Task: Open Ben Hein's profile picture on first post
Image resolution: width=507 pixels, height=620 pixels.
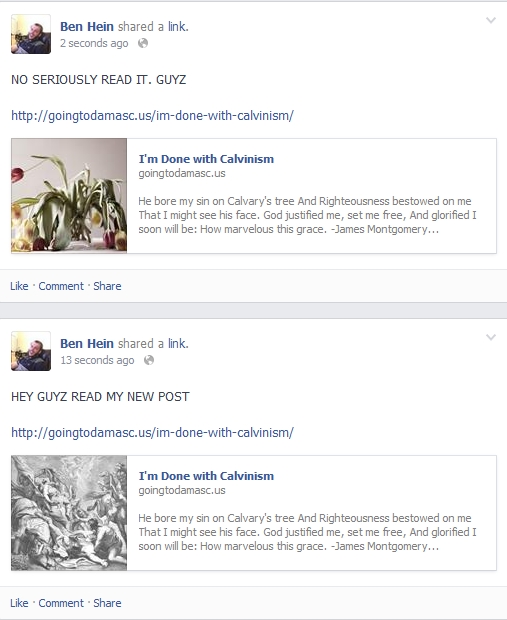Action: [31, 34]
